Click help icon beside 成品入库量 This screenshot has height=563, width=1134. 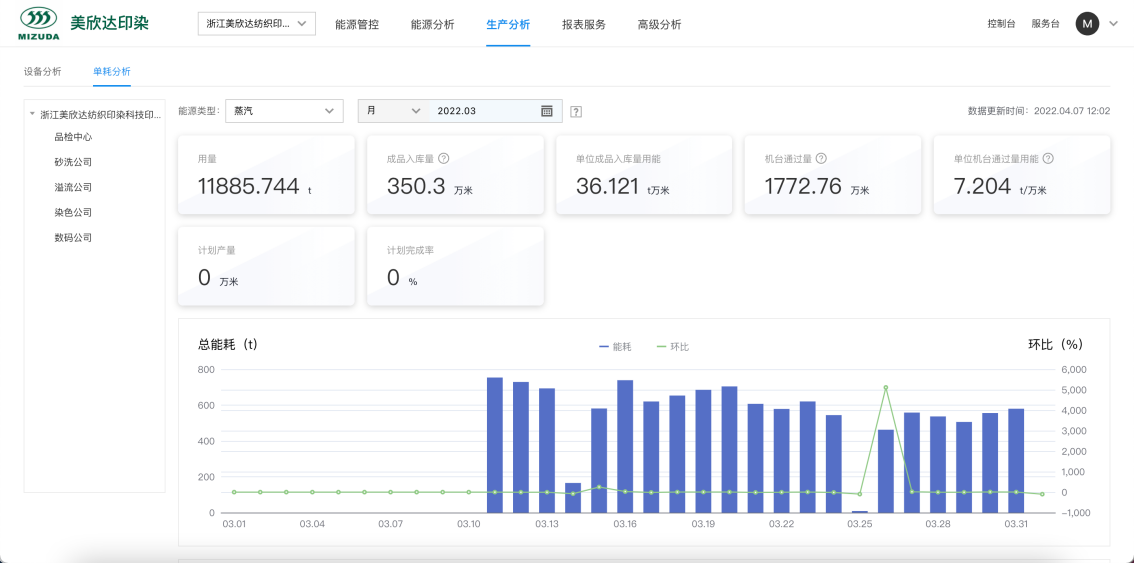coord(443,158)
